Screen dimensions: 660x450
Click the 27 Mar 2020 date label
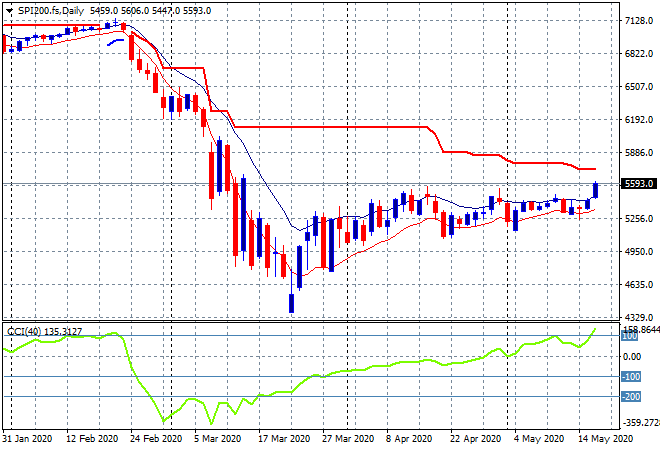(x=348, y=439)
